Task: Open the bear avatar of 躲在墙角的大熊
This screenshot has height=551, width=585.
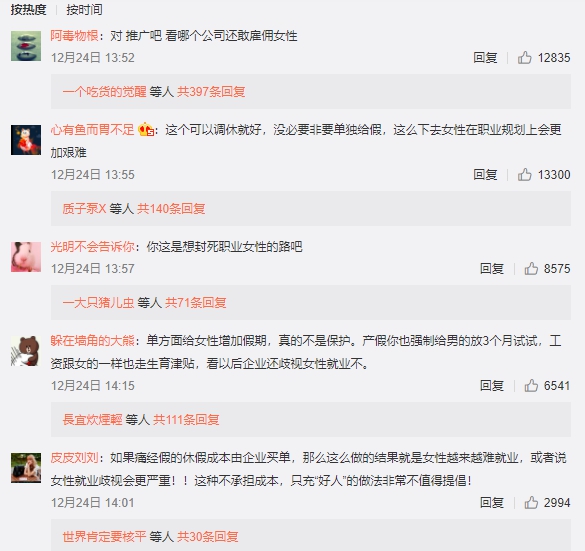Action: click(26, 351)
